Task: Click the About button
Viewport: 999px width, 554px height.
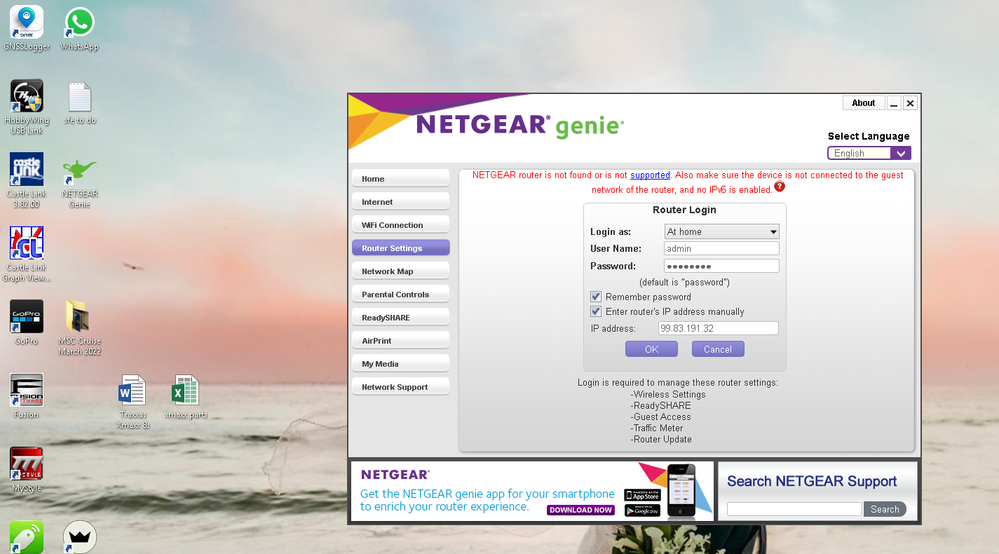Action: coord(863,103)
